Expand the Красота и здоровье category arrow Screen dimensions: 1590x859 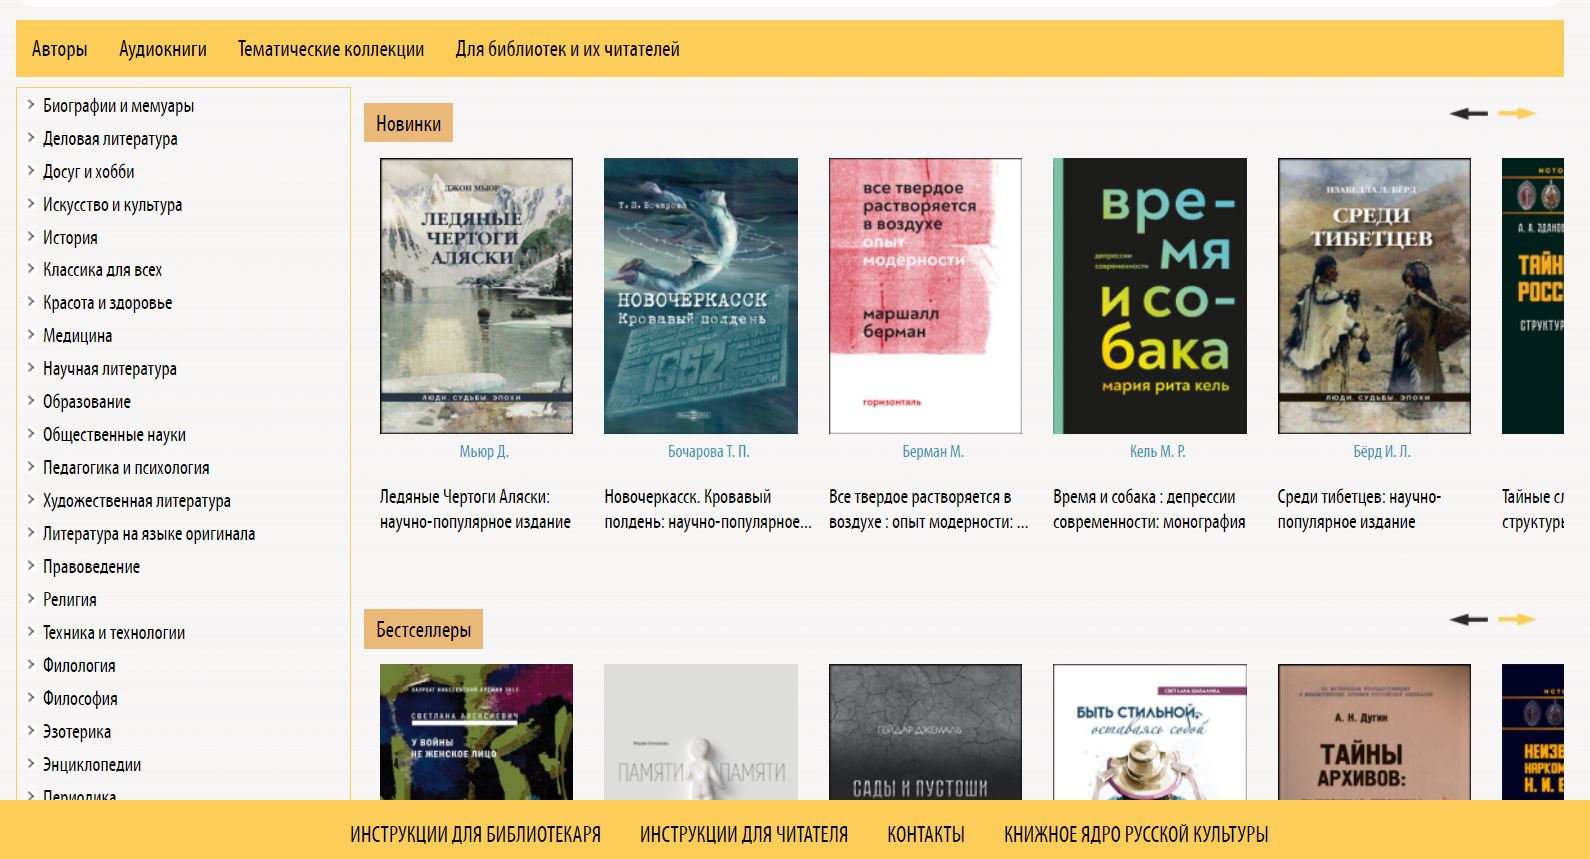pyautogui.click(x=31, y=301)
